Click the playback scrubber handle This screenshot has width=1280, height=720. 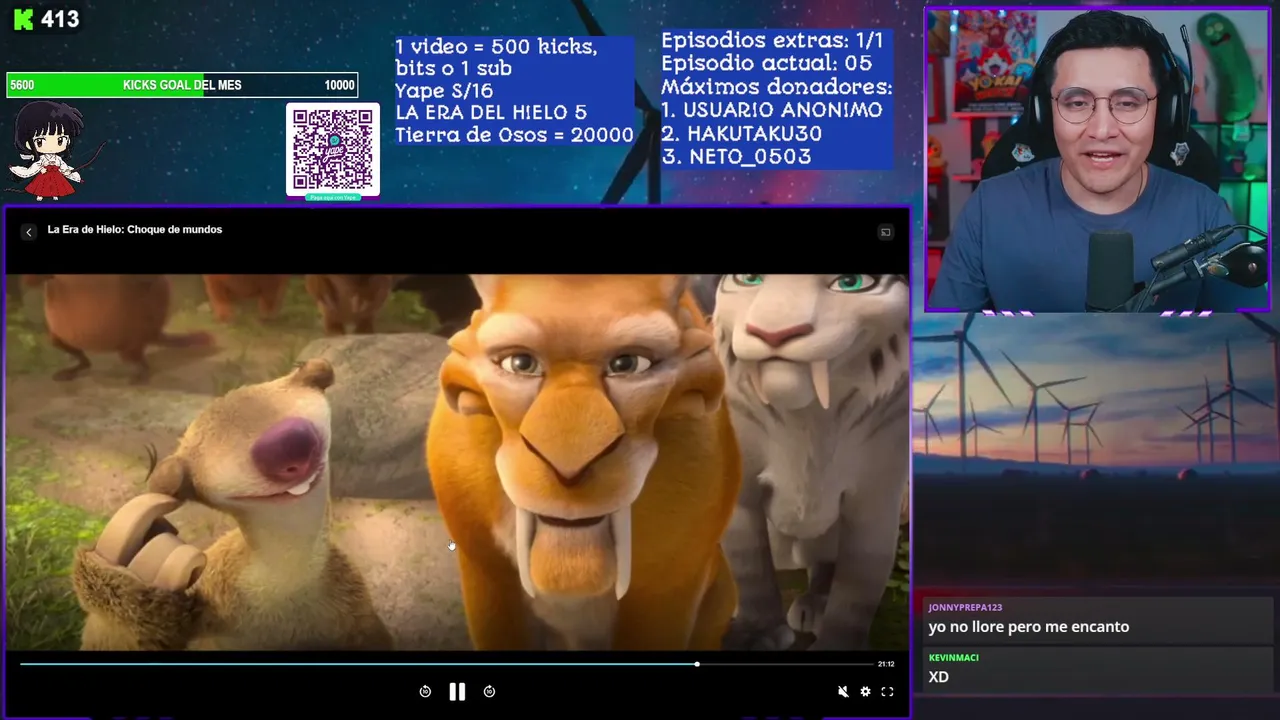tap(697, 664)
